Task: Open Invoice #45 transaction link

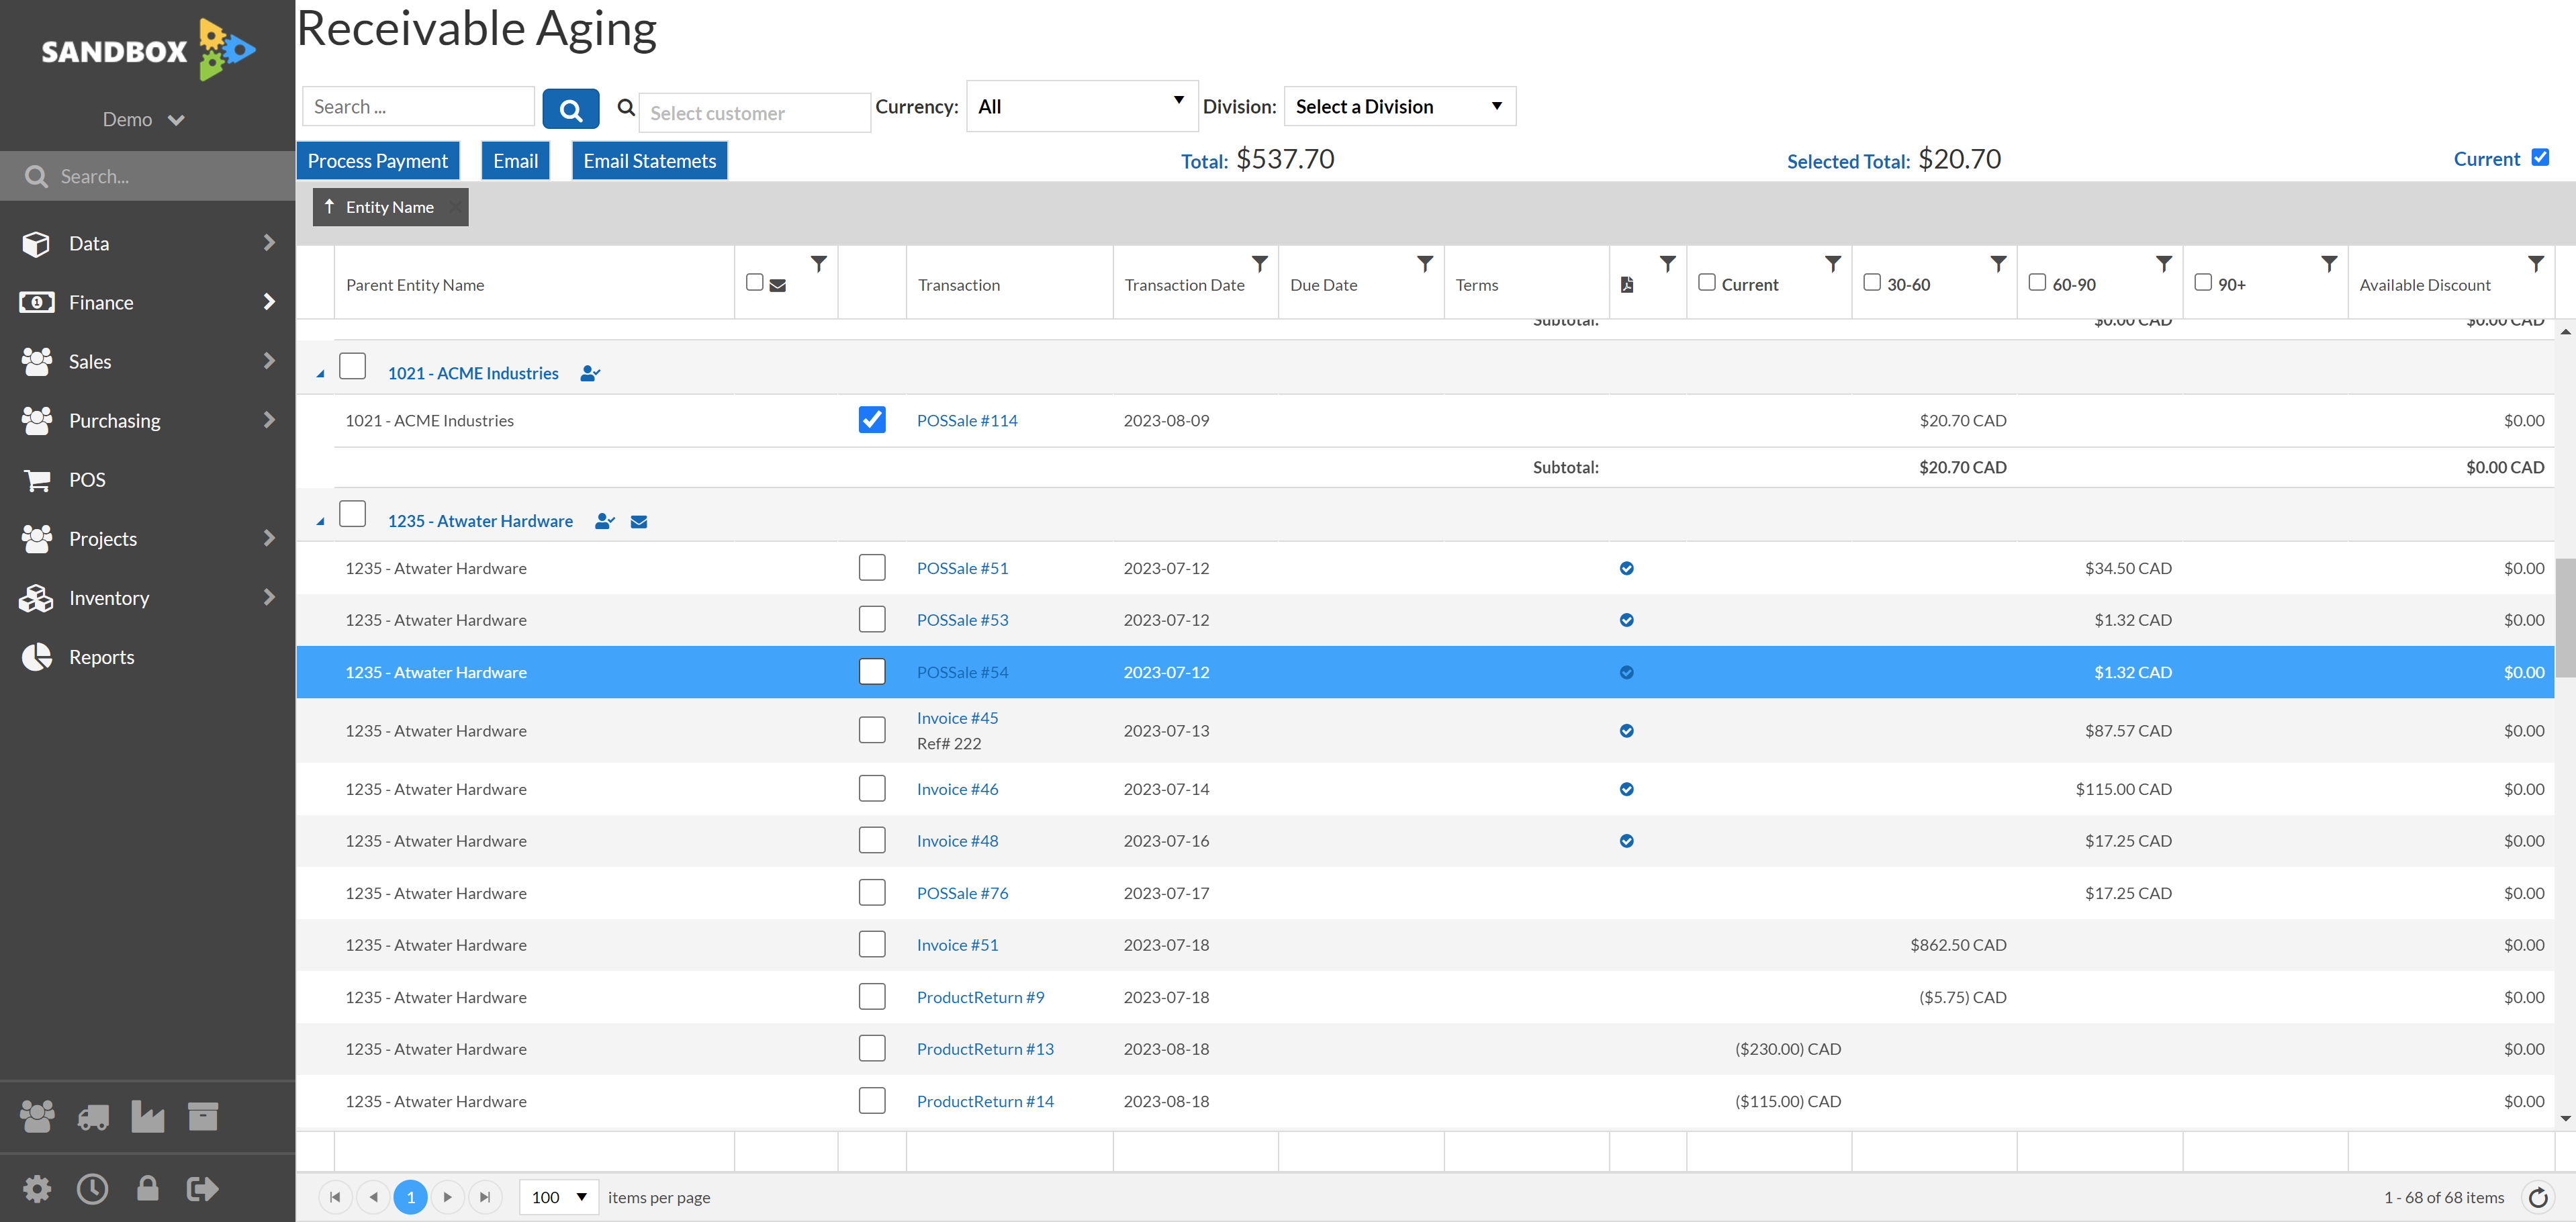Action: (x=957, y=718)
